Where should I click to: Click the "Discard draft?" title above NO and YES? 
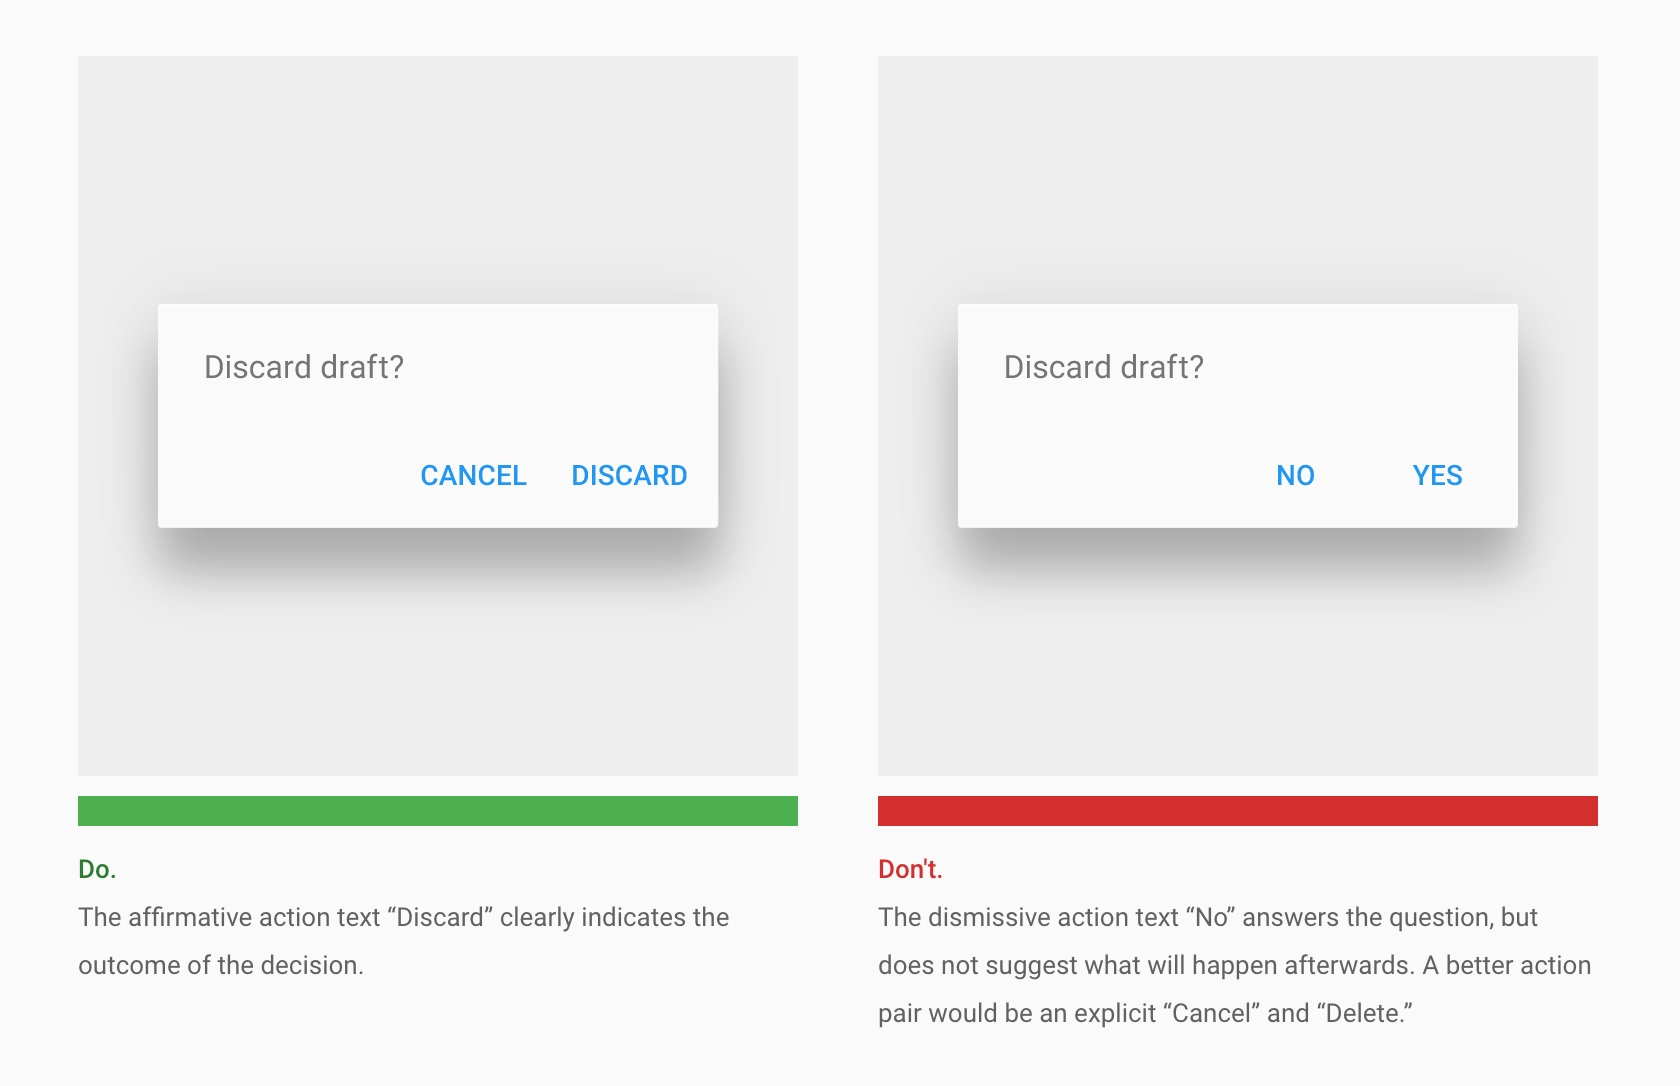pyautogui.click(x=1104, y=367)
